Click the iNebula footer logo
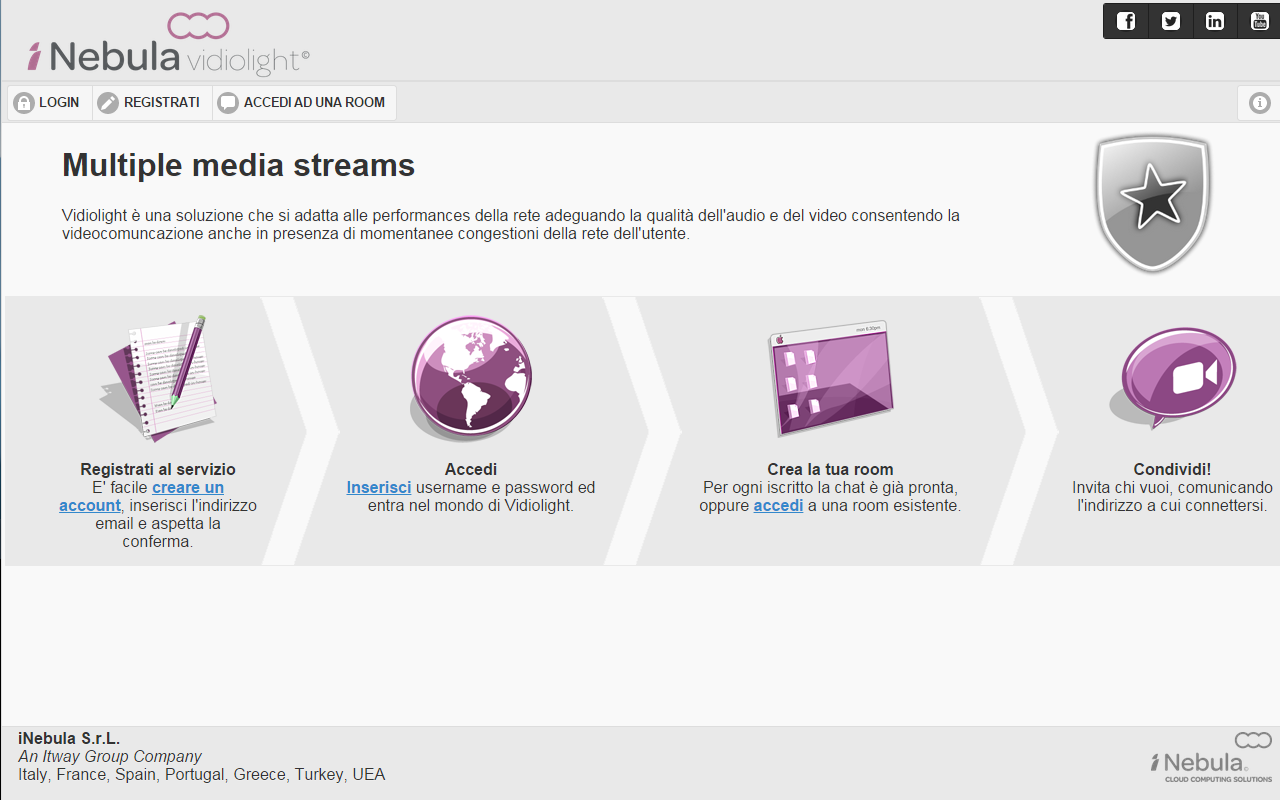 (x=1211, y=757)
